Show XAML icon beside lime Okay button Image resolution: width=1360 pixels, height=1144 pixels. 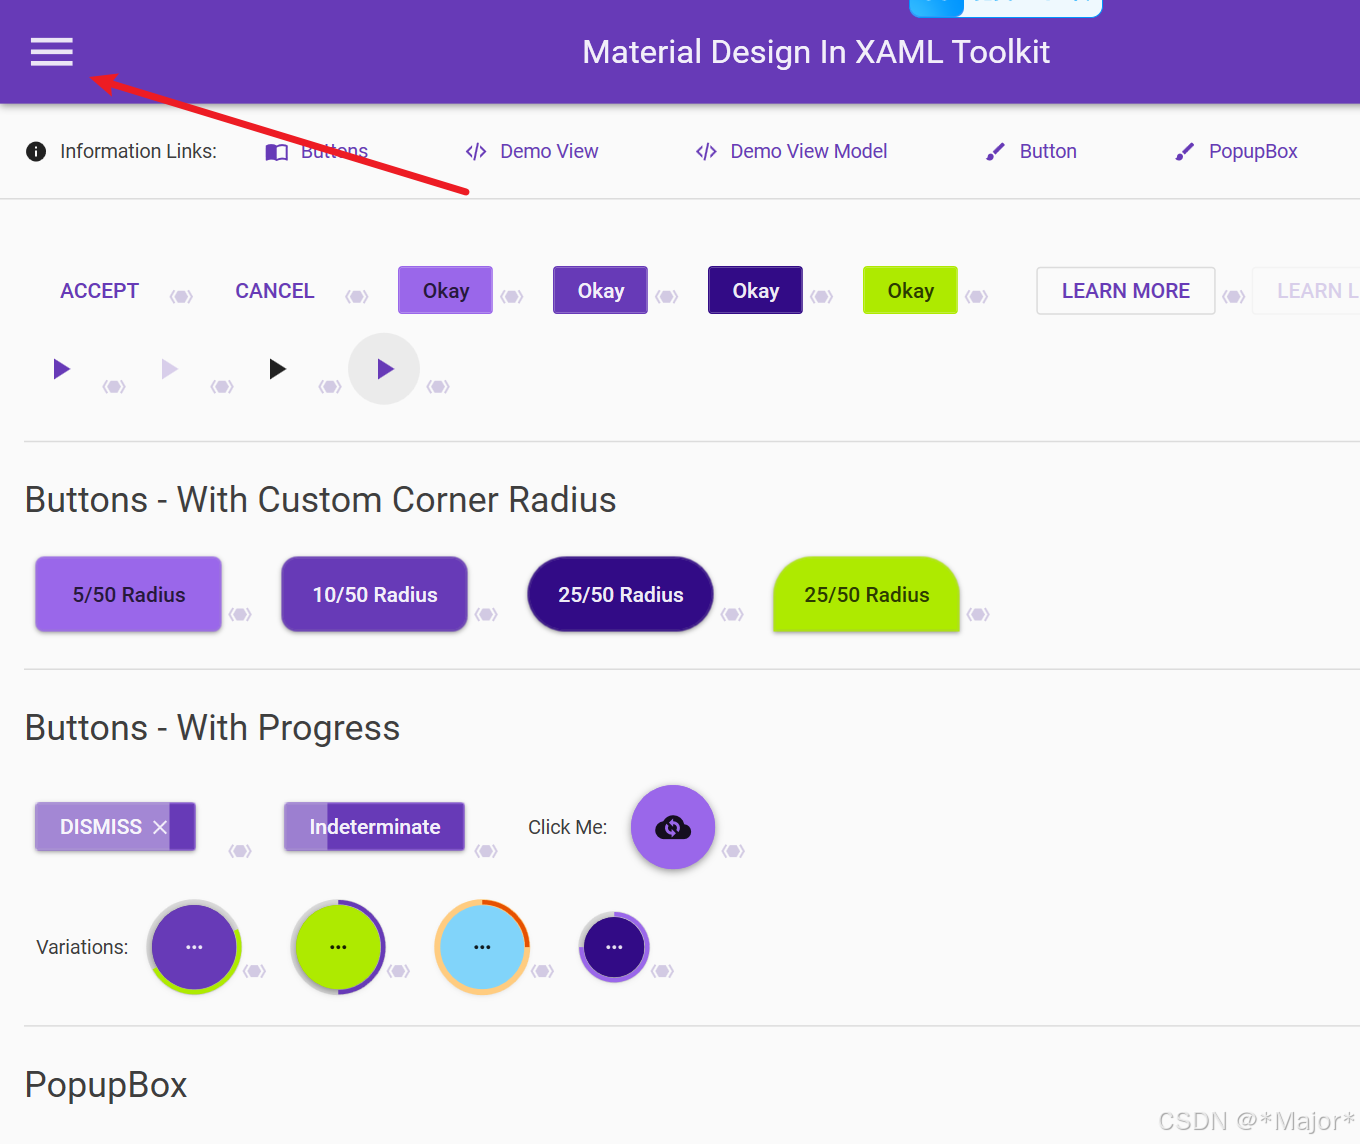point(977,297)
